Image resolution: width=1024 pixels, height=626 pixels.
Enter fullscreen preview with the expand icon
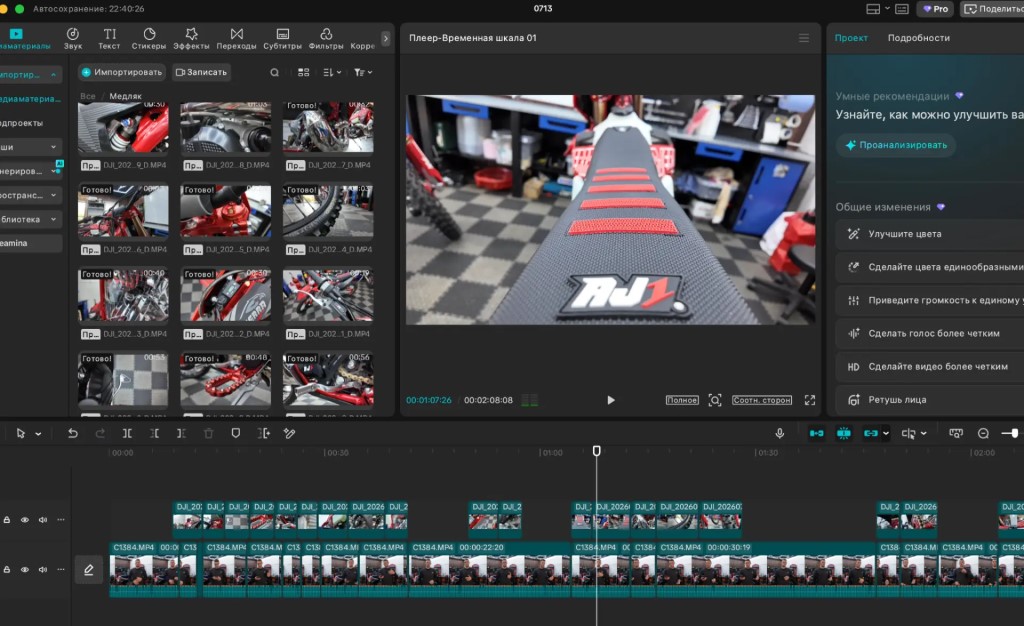(810, 400)
